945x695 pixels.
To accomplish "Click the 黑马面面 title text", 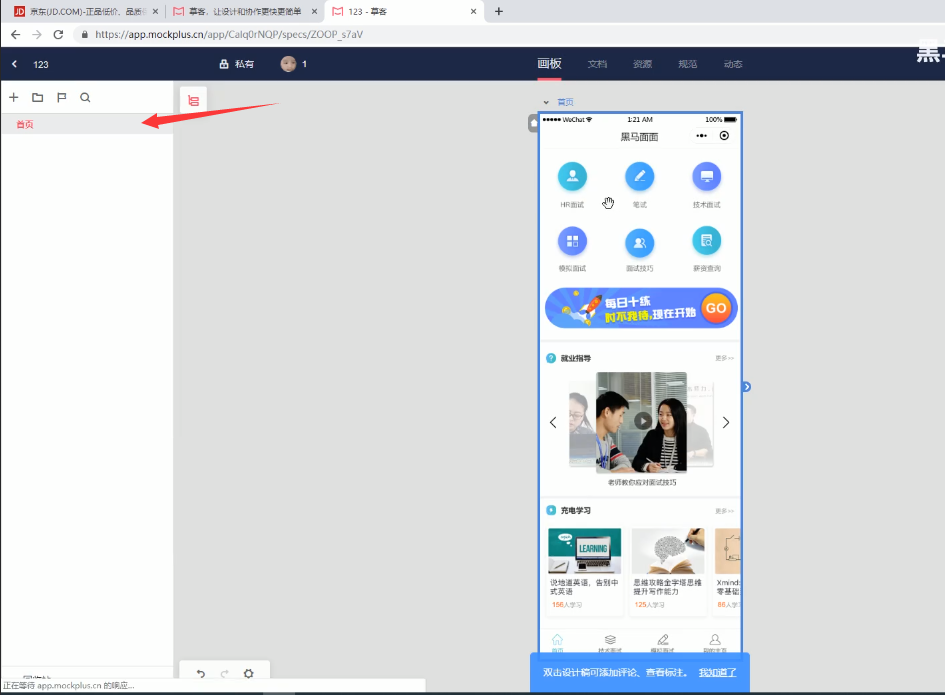I will [x=639, y=137].
